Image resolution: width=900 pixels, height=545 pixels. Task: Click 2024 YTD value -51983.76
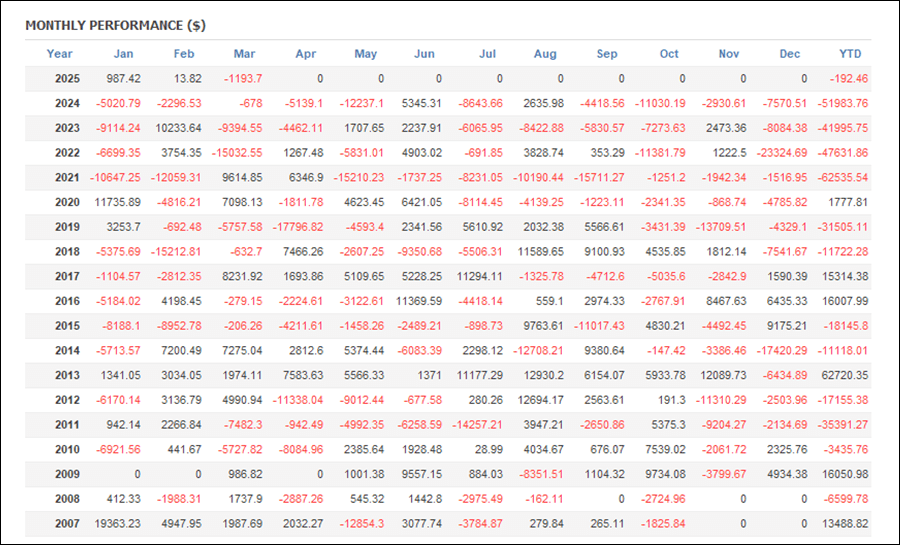pyautogui.click(x=843, y=103)
